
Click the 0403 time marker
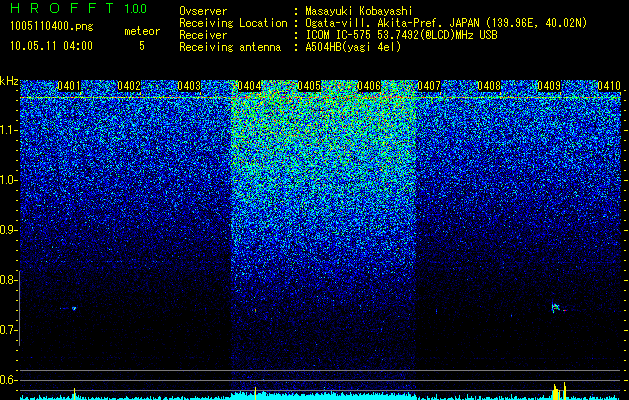point(189,86)
